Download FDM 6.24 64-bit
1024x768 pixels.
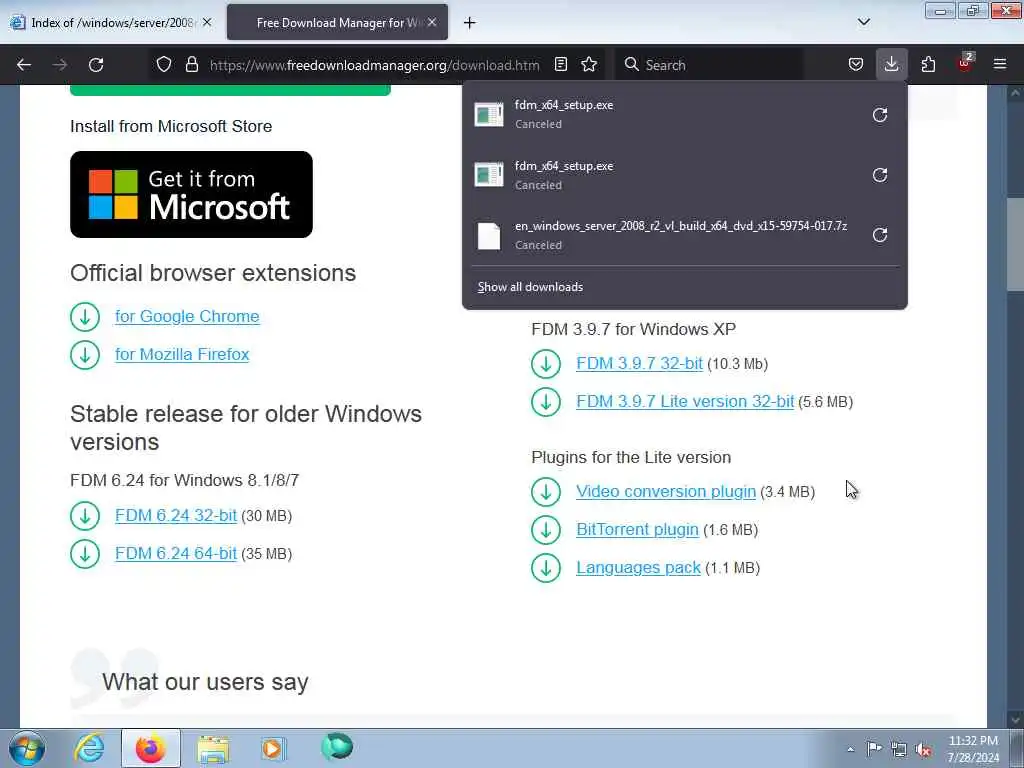[176, 554]
